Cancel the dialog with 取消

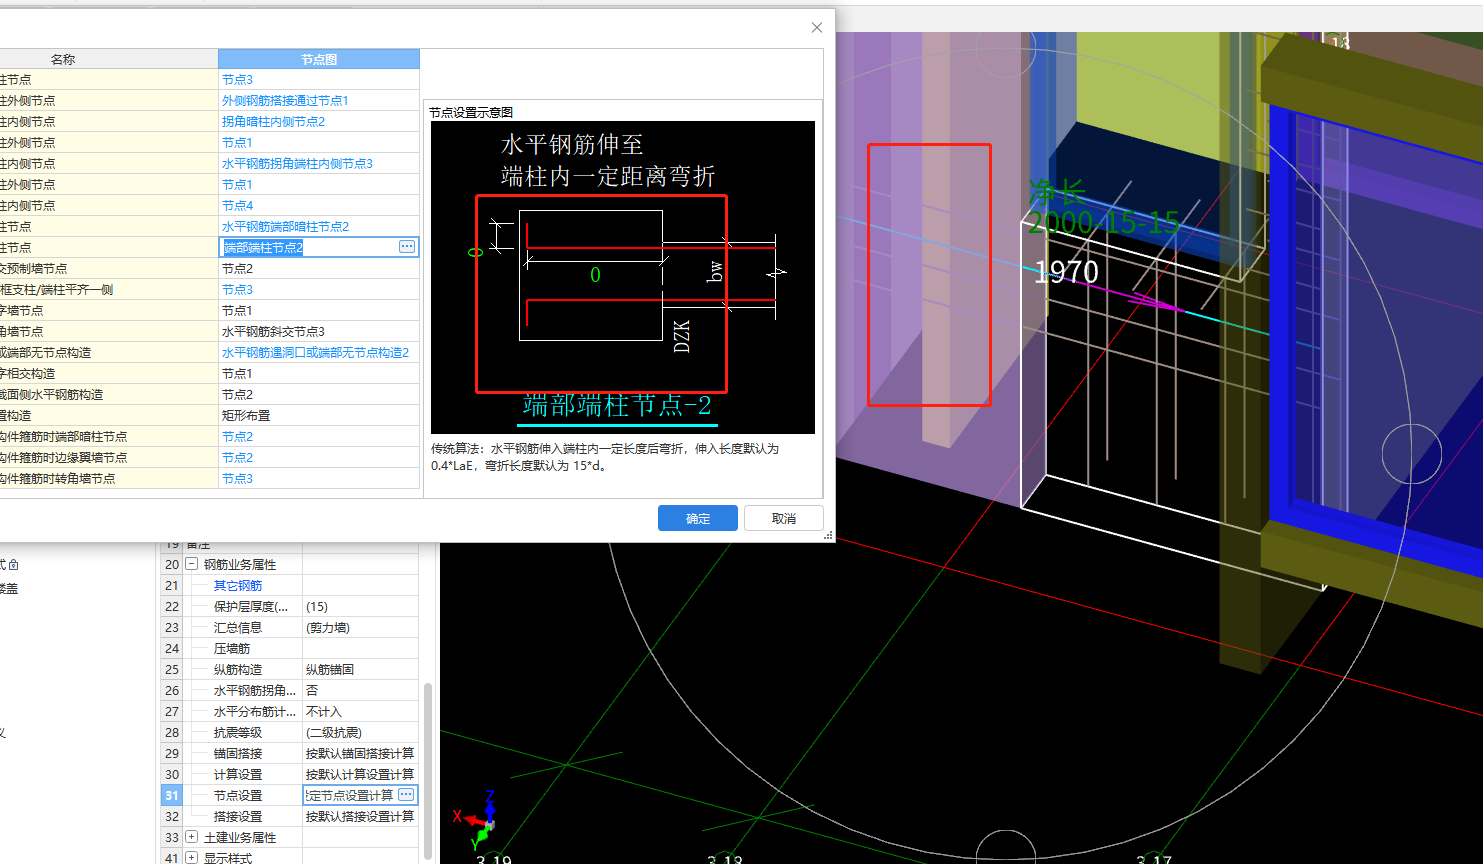pos(784,518)
